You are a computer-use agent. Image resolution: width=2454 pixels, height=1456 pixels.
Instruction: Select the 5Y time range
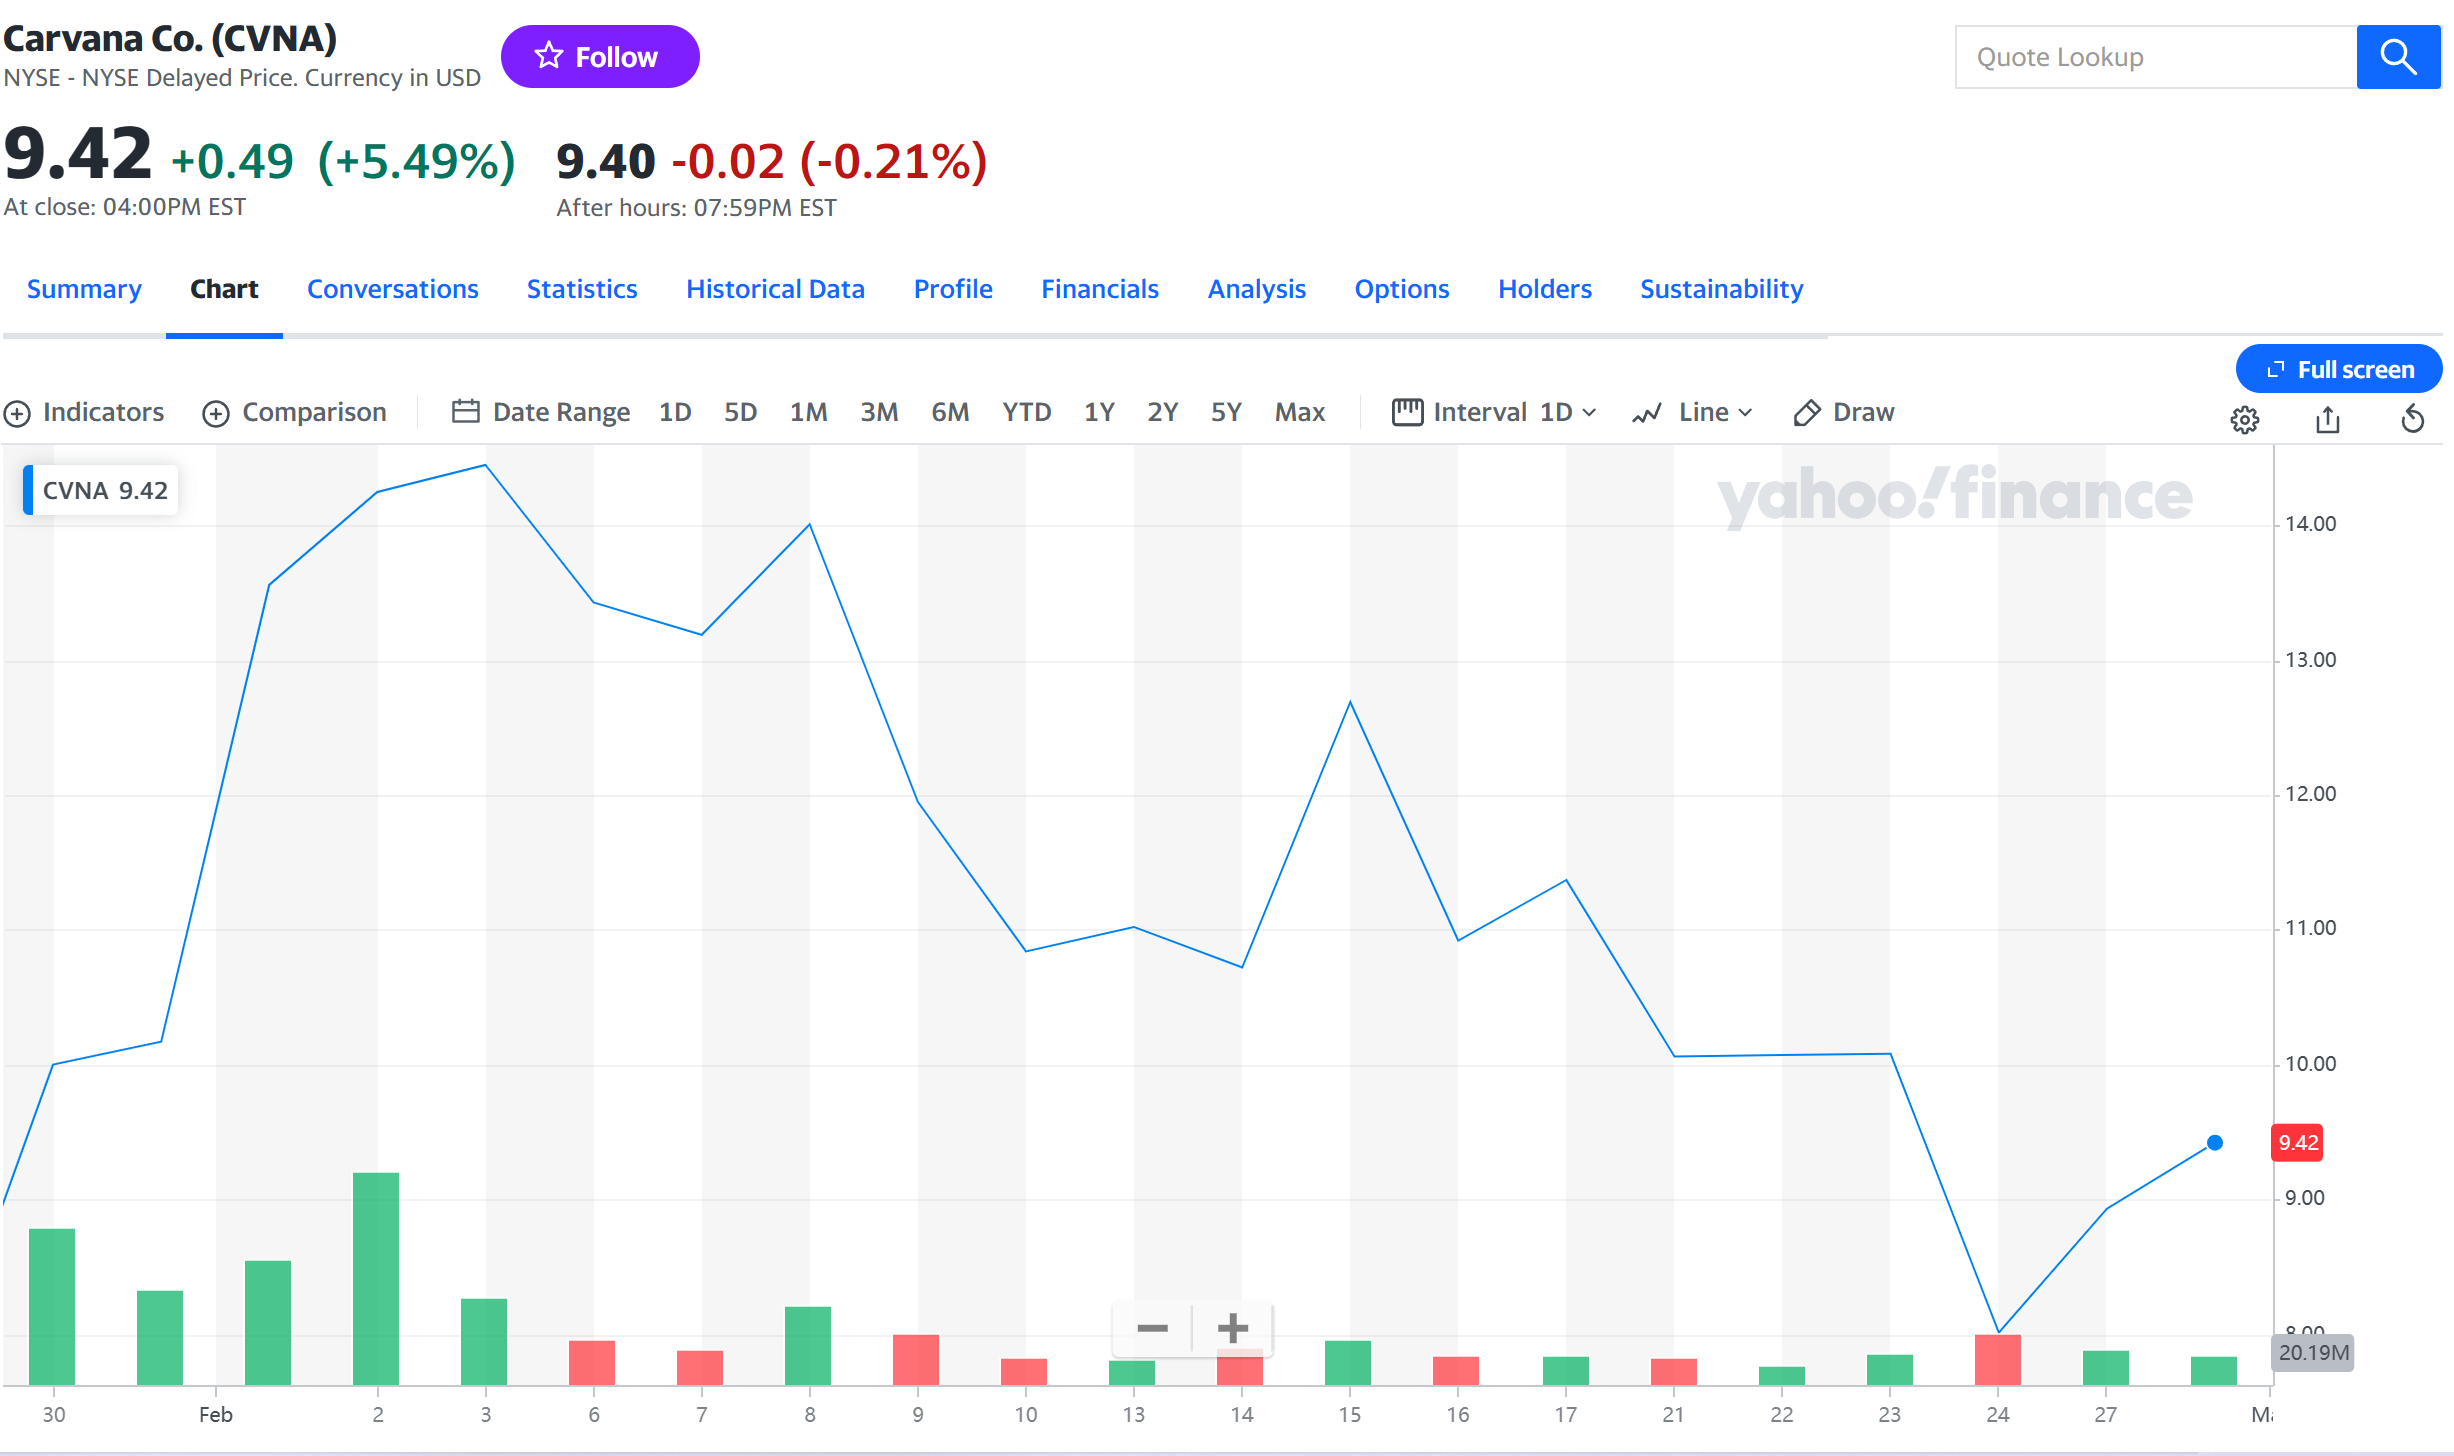1225,412
